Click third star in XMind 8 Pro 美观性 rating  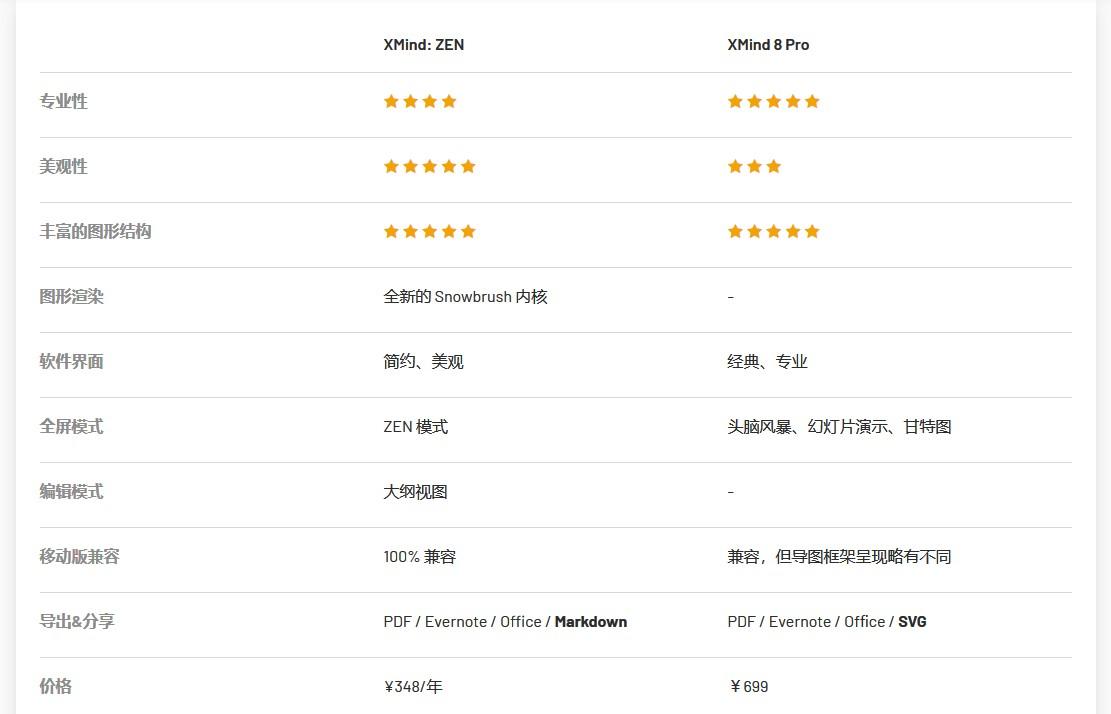pos(773,166)
